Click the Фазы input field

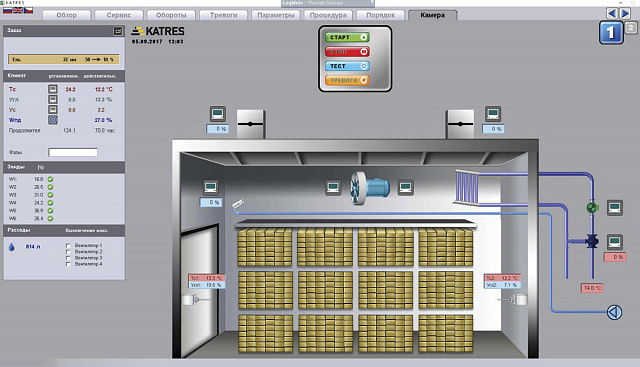73,152
